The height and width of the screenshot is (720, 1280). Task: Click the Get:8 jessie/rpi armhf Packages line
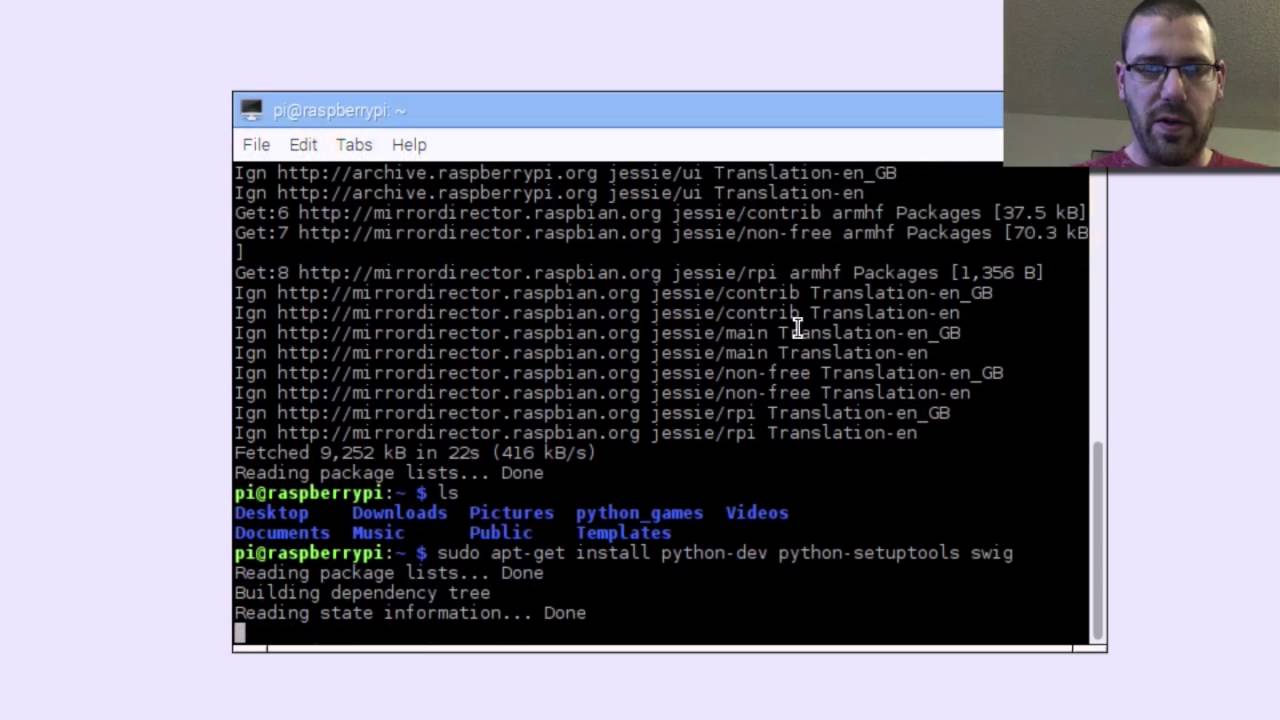[x=639, y=273]
